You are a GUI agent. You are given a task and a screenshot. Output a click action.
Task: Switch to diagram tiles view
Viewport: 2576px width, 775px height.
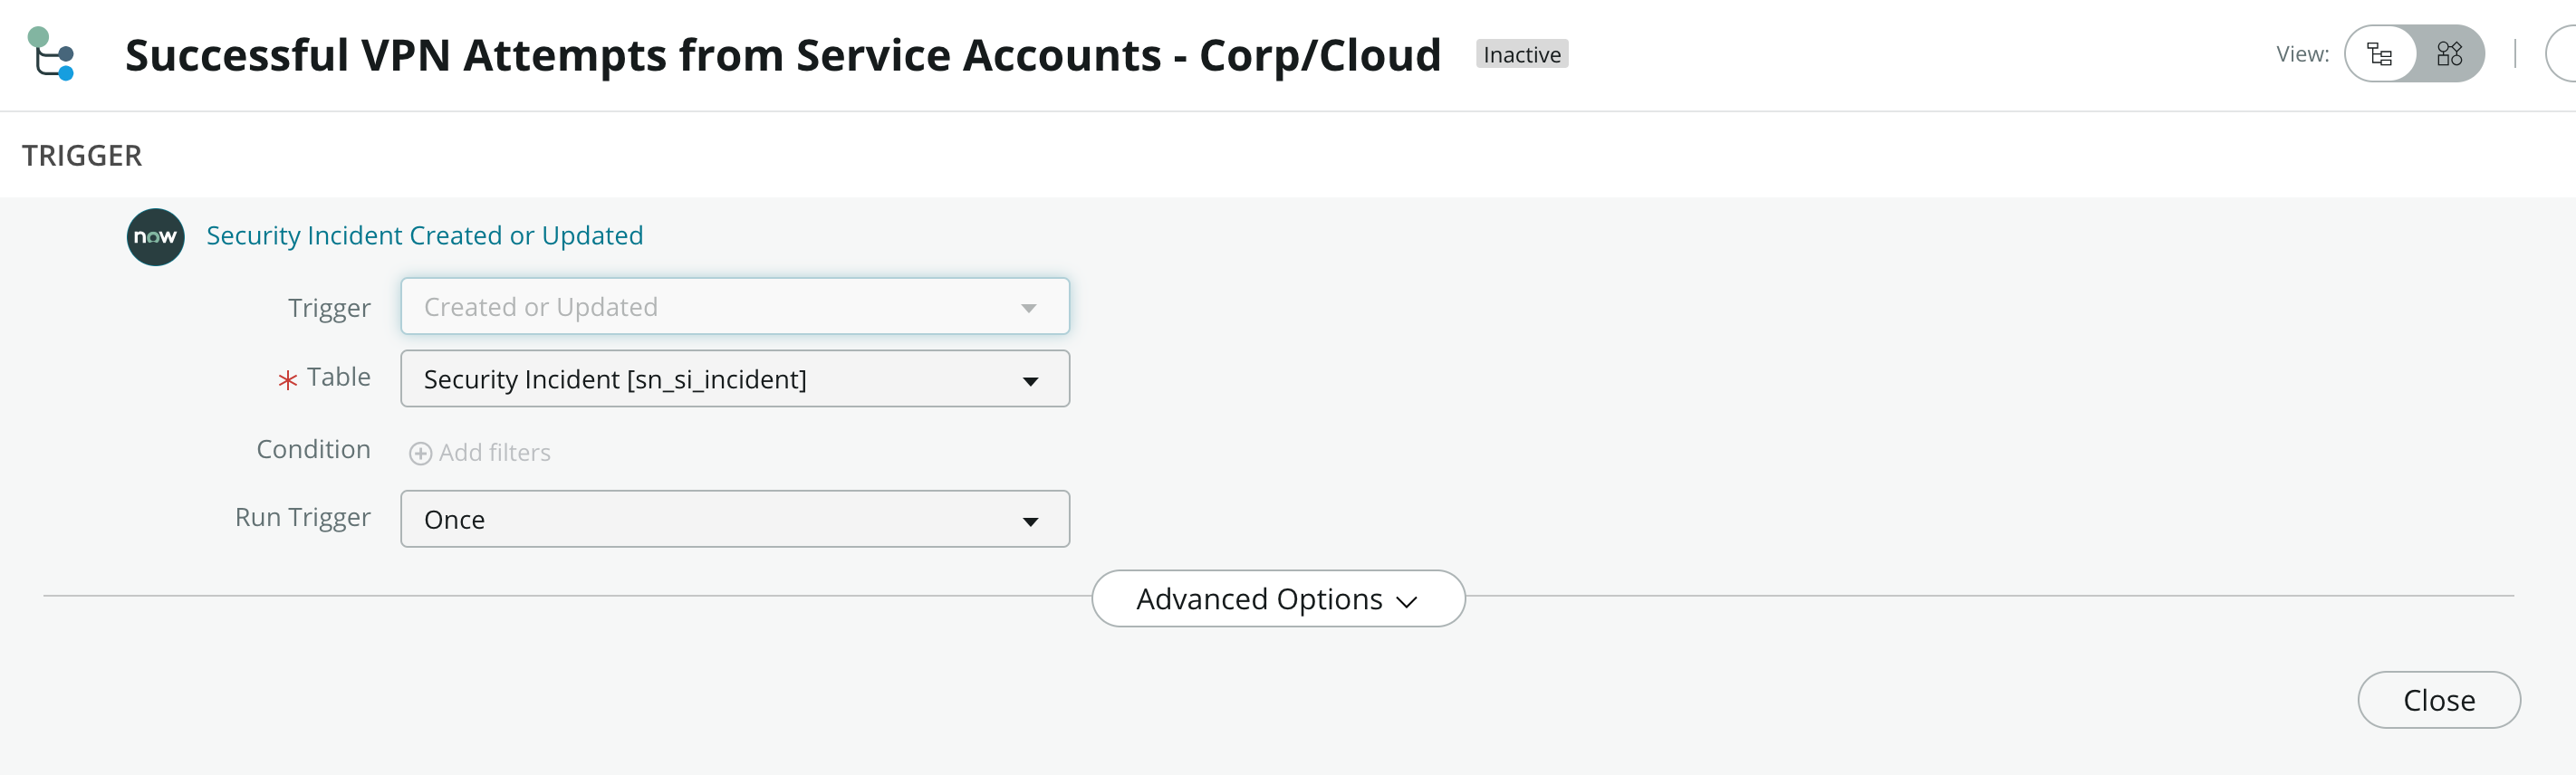(2449, 54)
